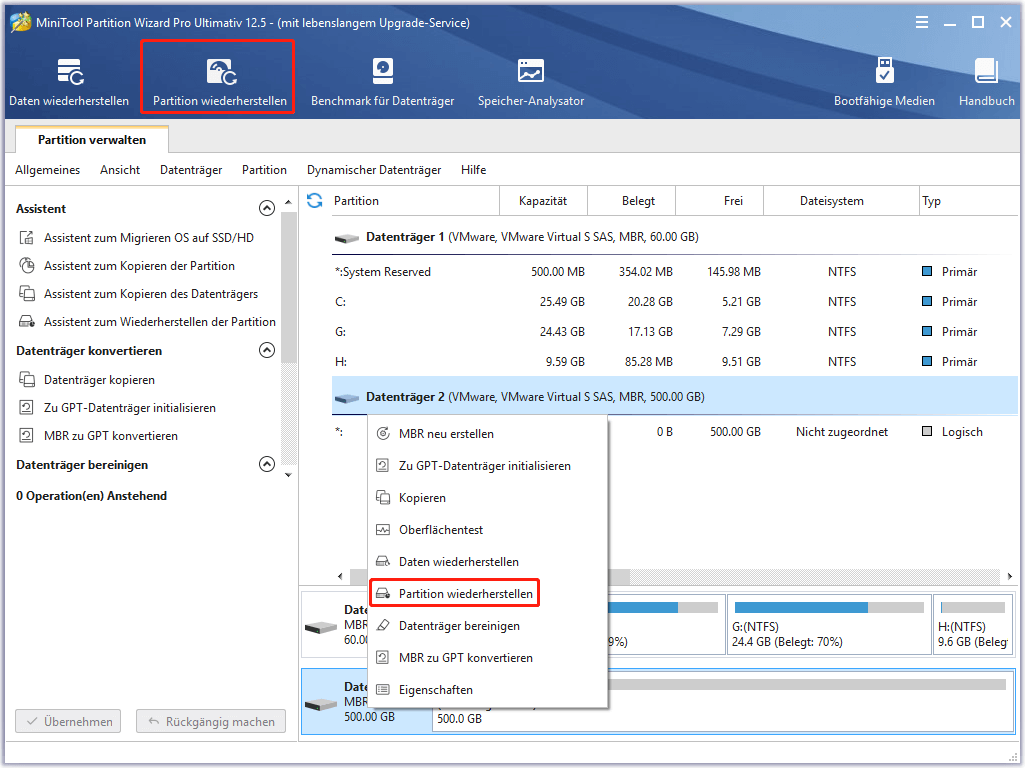
Task: Start Assistent zum Migrieren OS auf SSD/HD
Action: click(149, 238)
